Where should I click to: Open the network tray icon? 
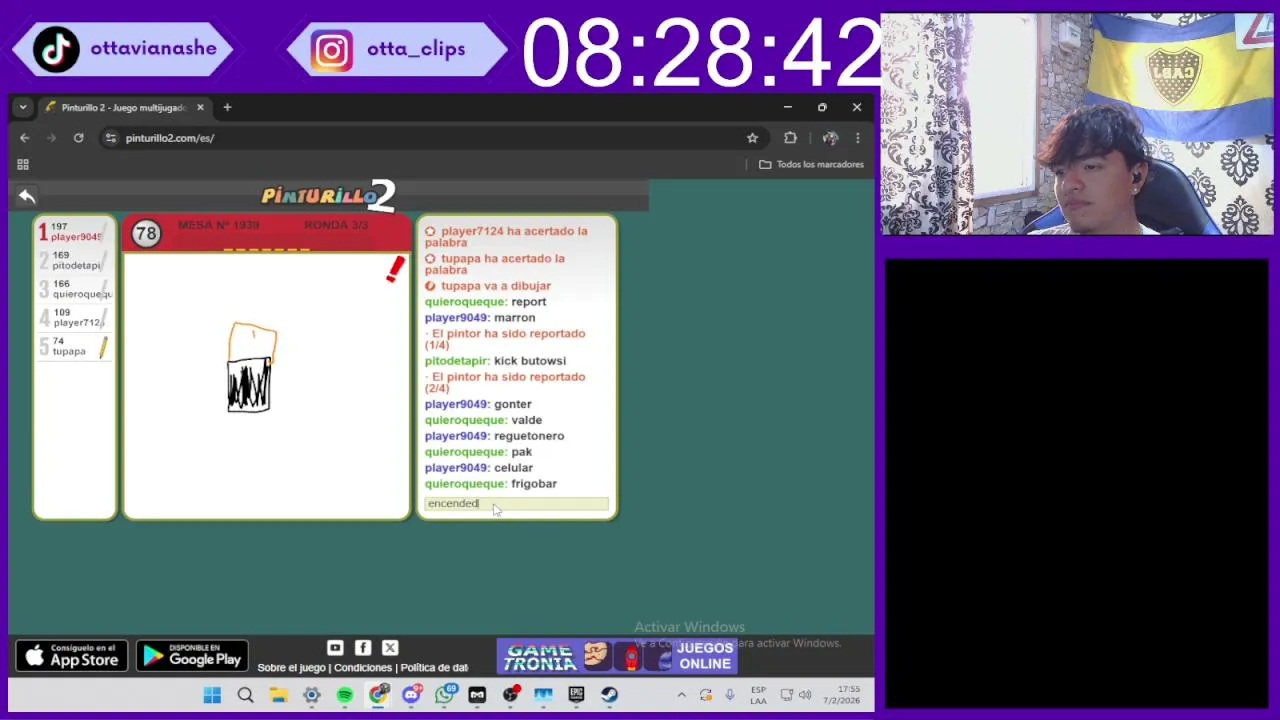(786, 695)
